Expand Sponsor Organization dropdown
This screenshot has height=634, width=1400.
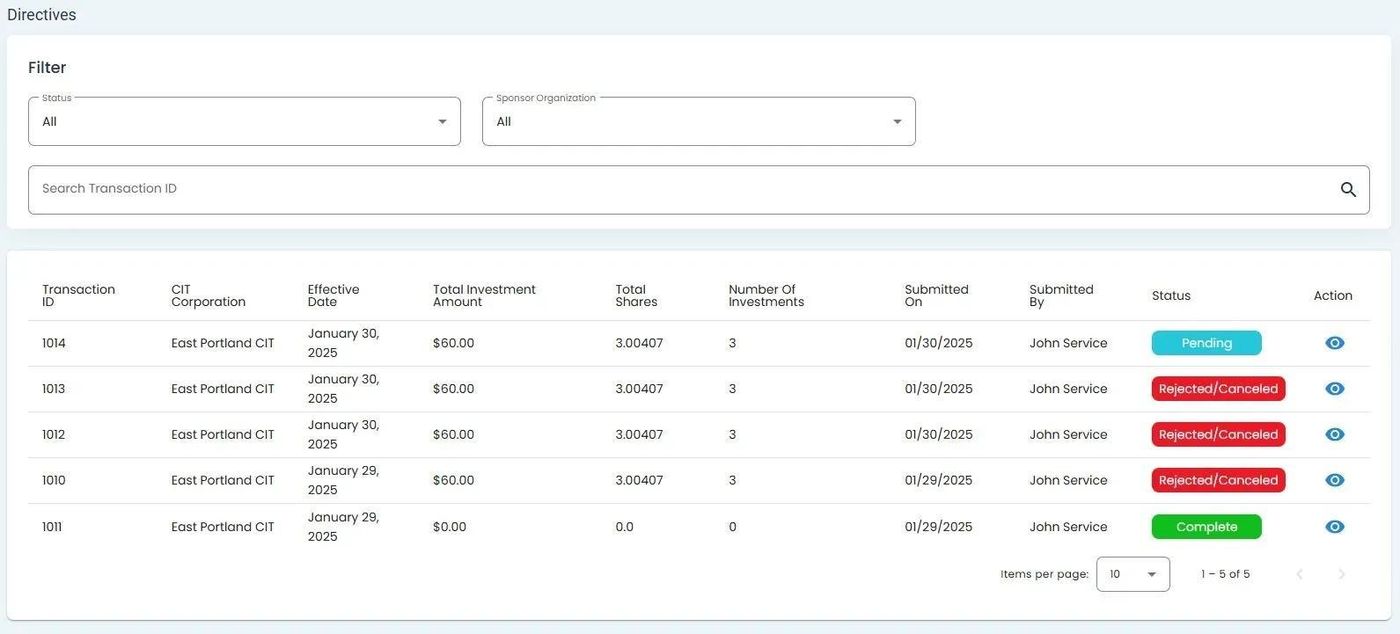coord(698,122)
